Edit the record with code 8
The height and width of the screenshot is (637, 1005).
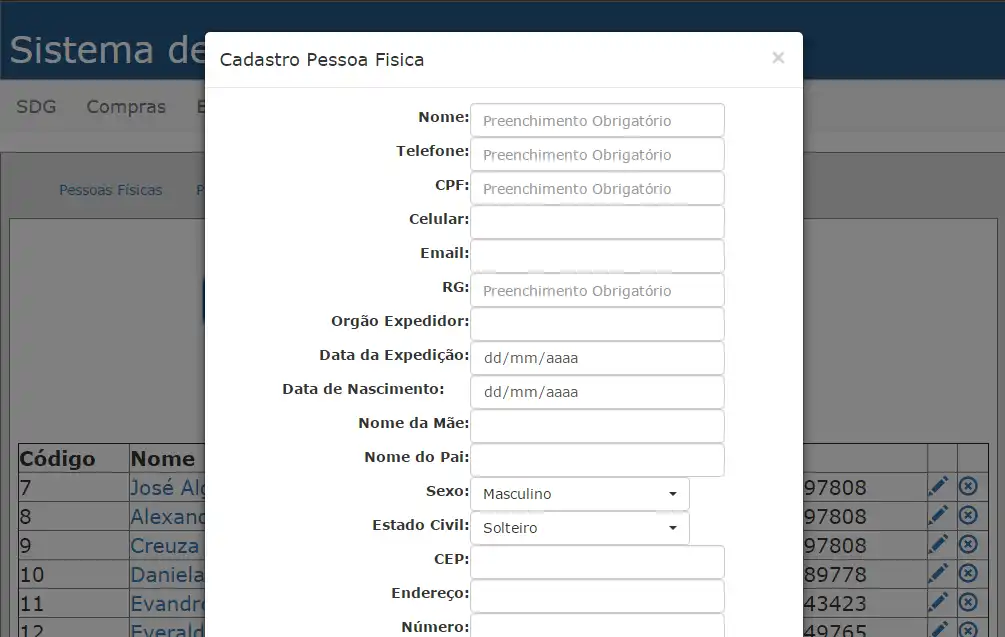click(937, 516)
